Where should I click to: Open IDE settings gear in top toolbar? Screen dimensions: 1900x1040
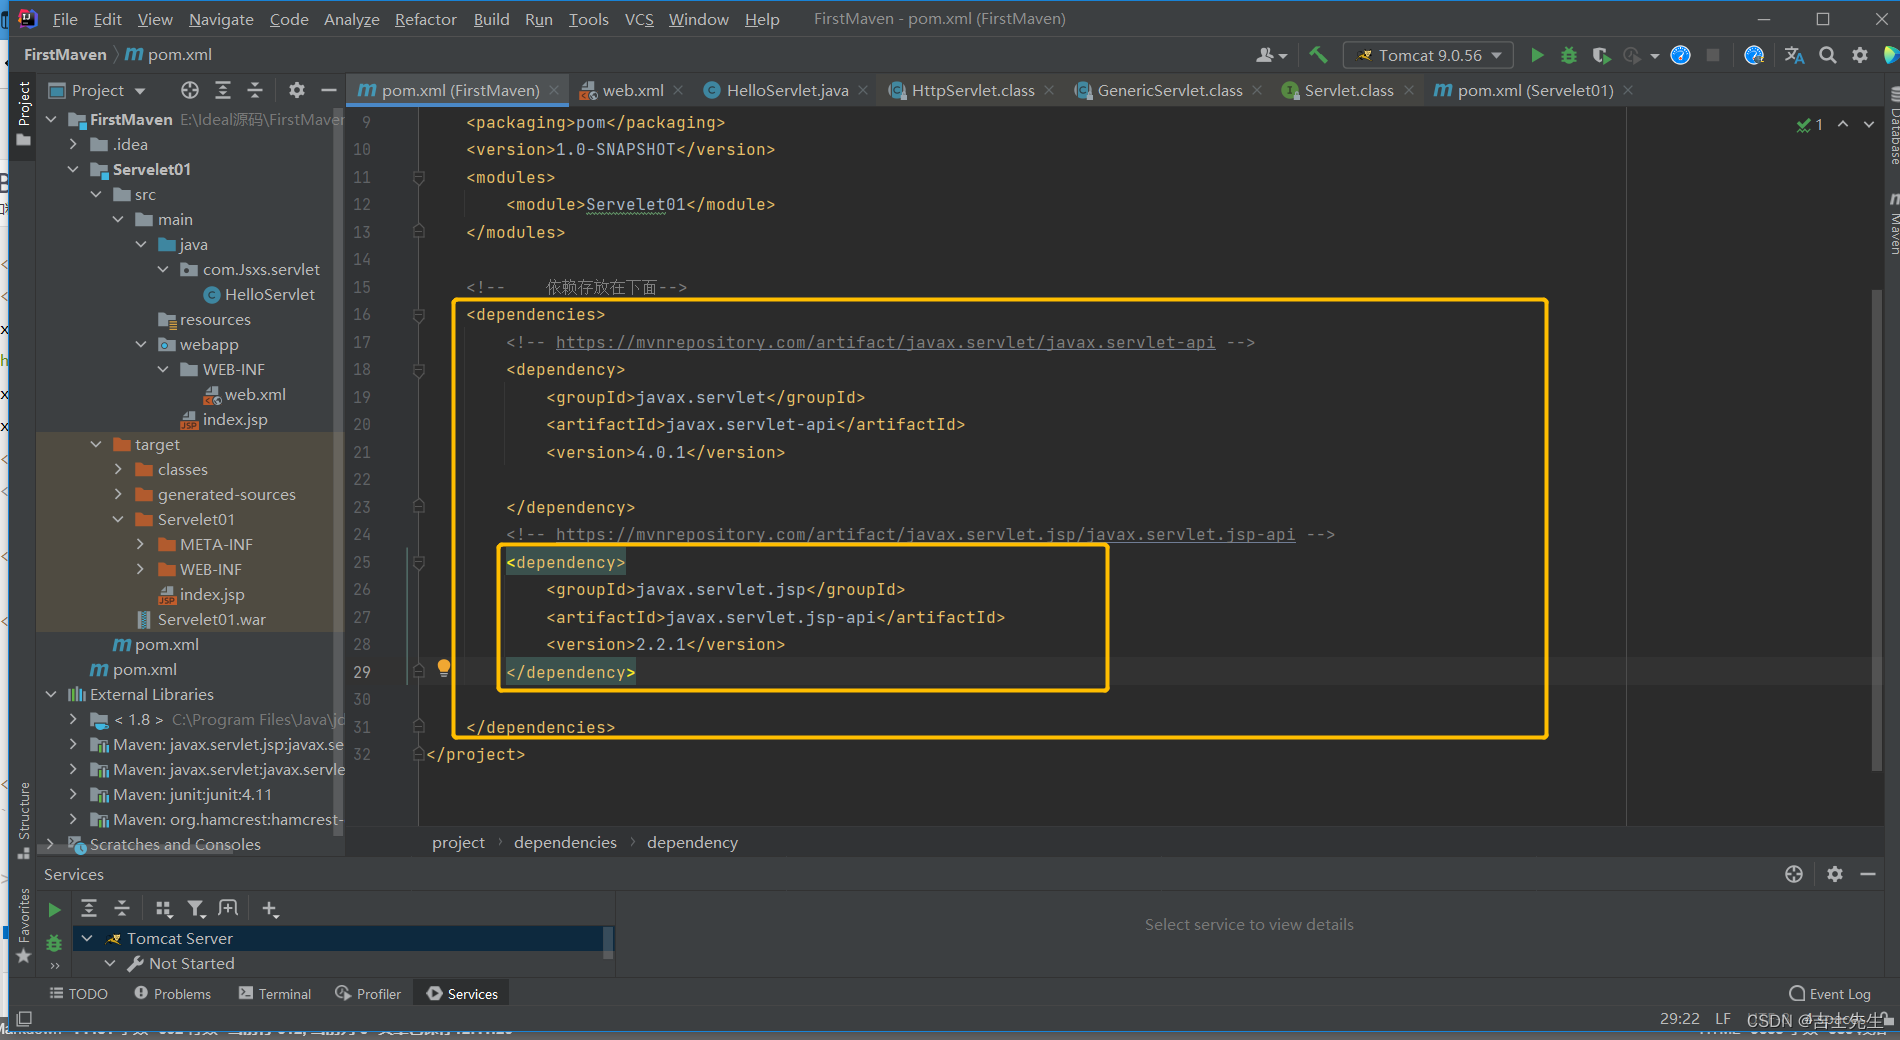pyautogui.click(x=1860, y=55)
